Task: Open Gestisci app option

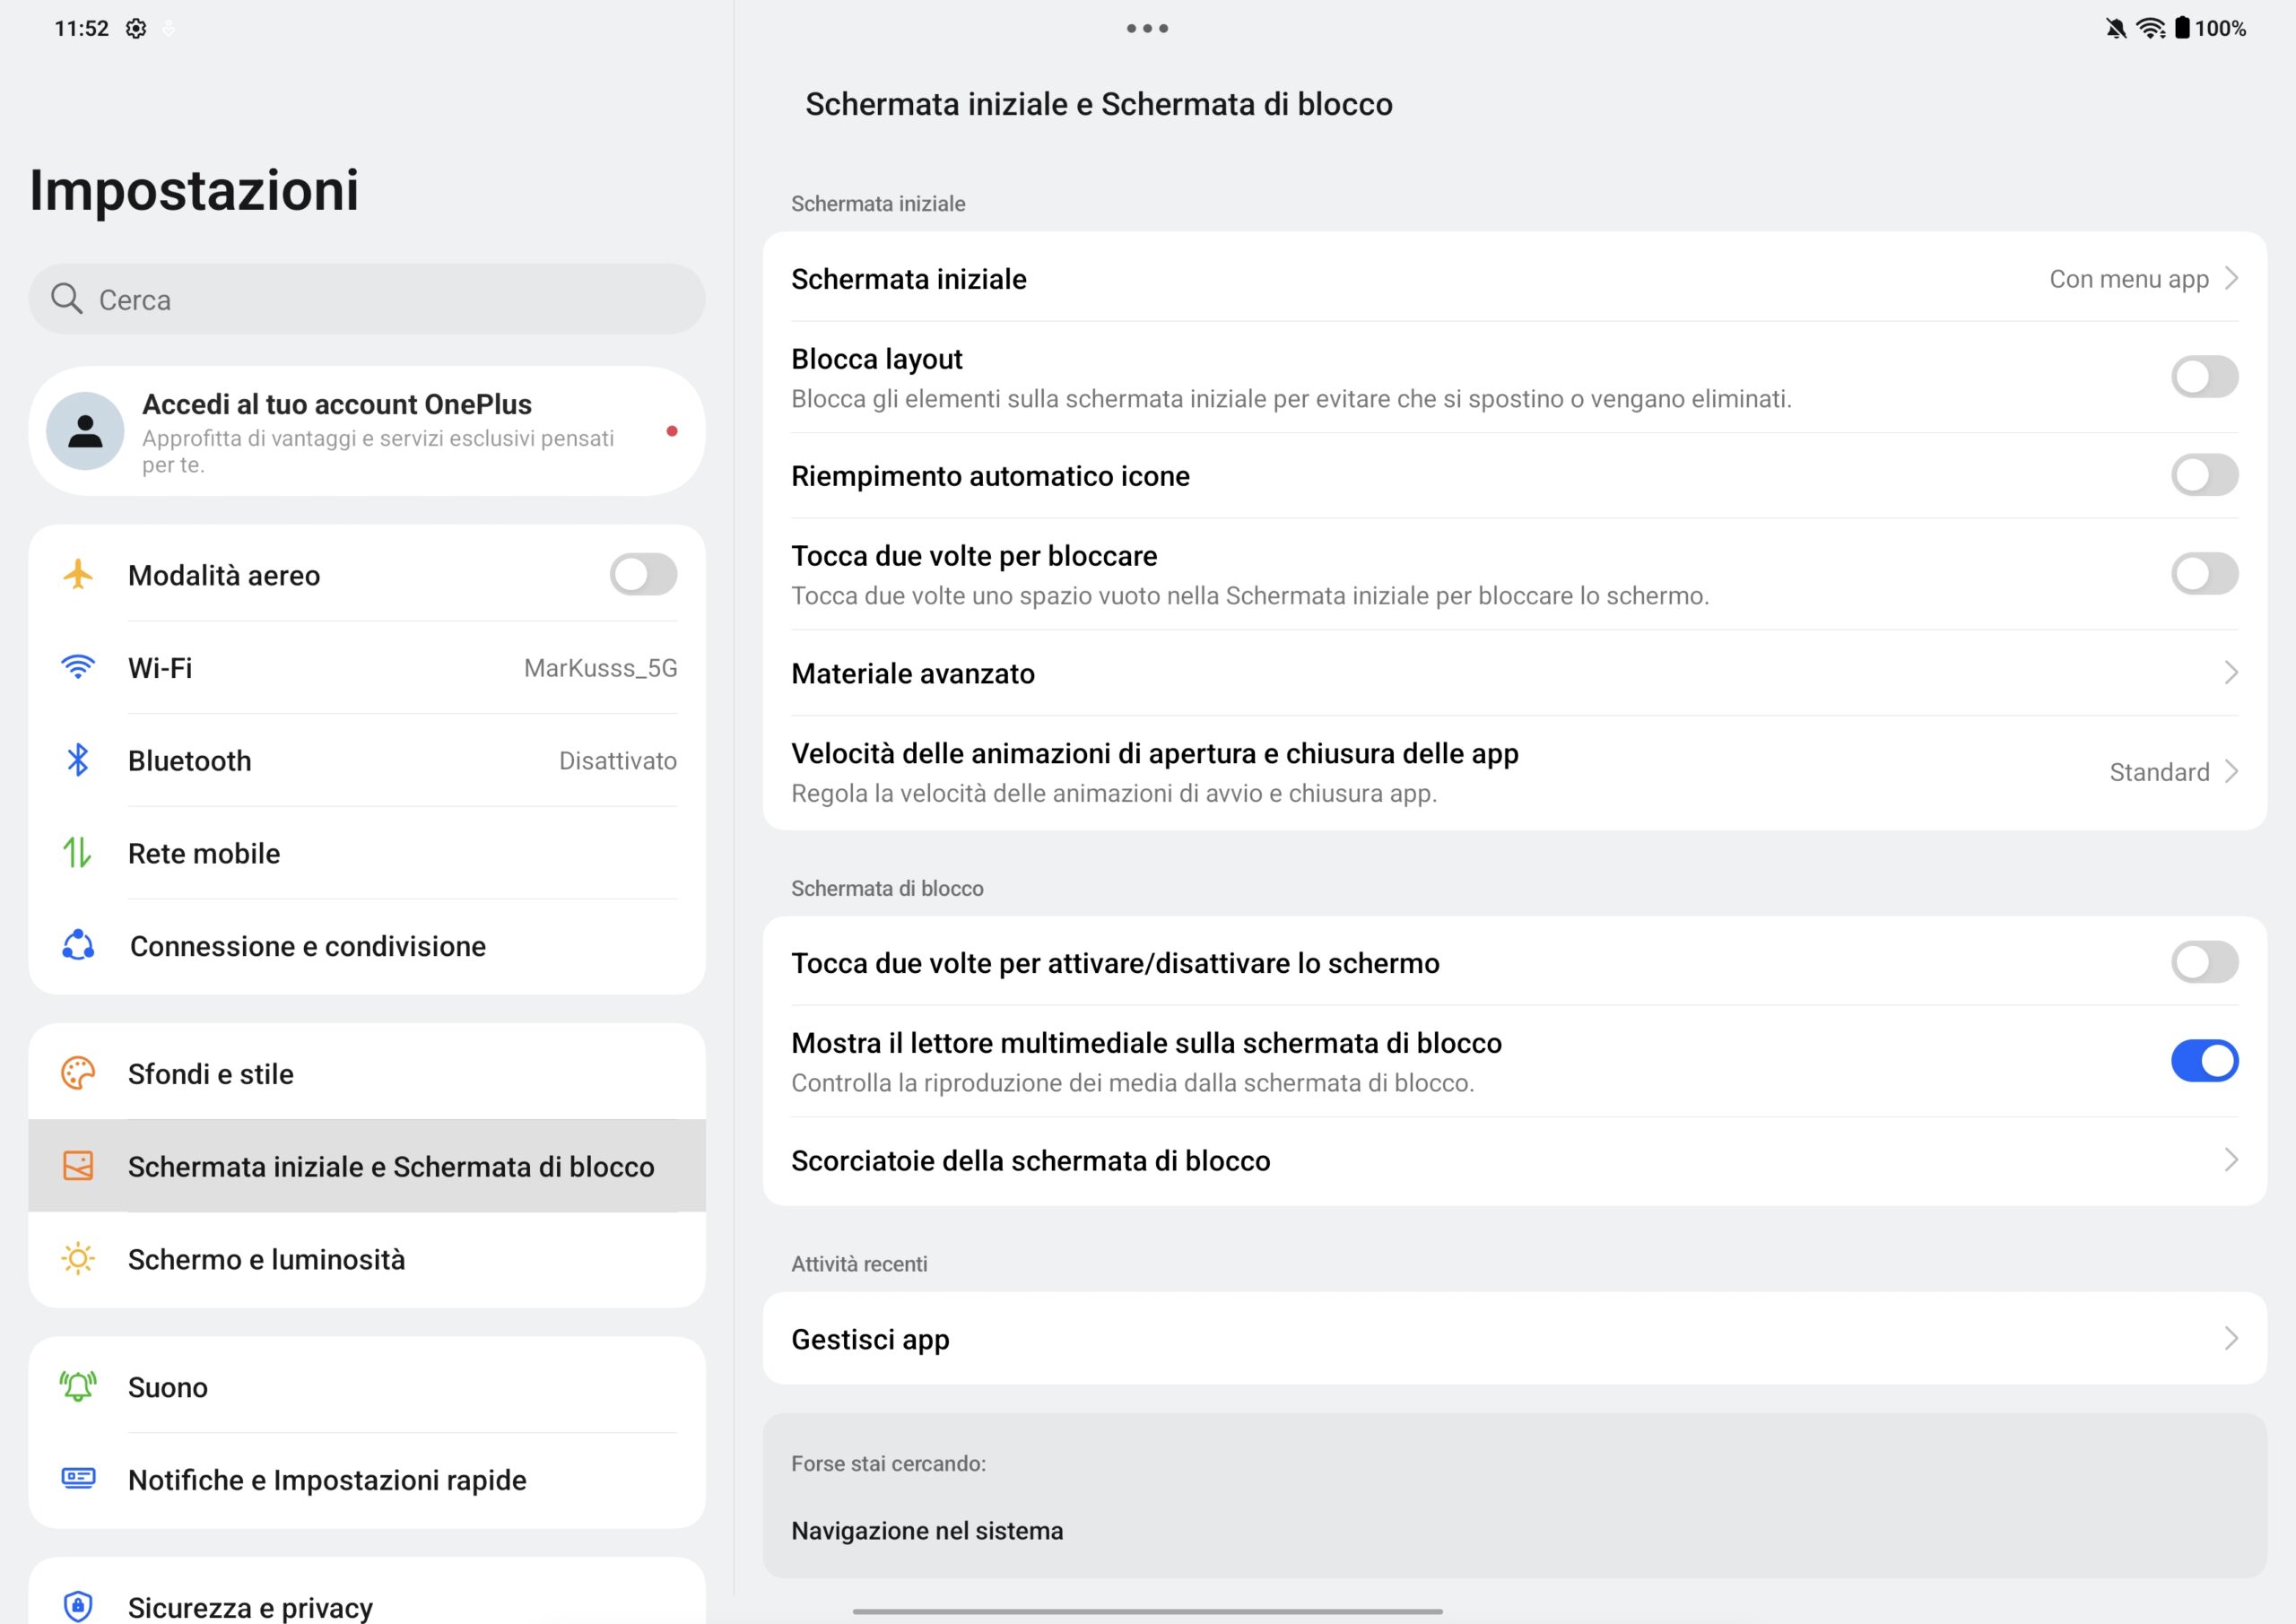Action: pos(1514,1339)
